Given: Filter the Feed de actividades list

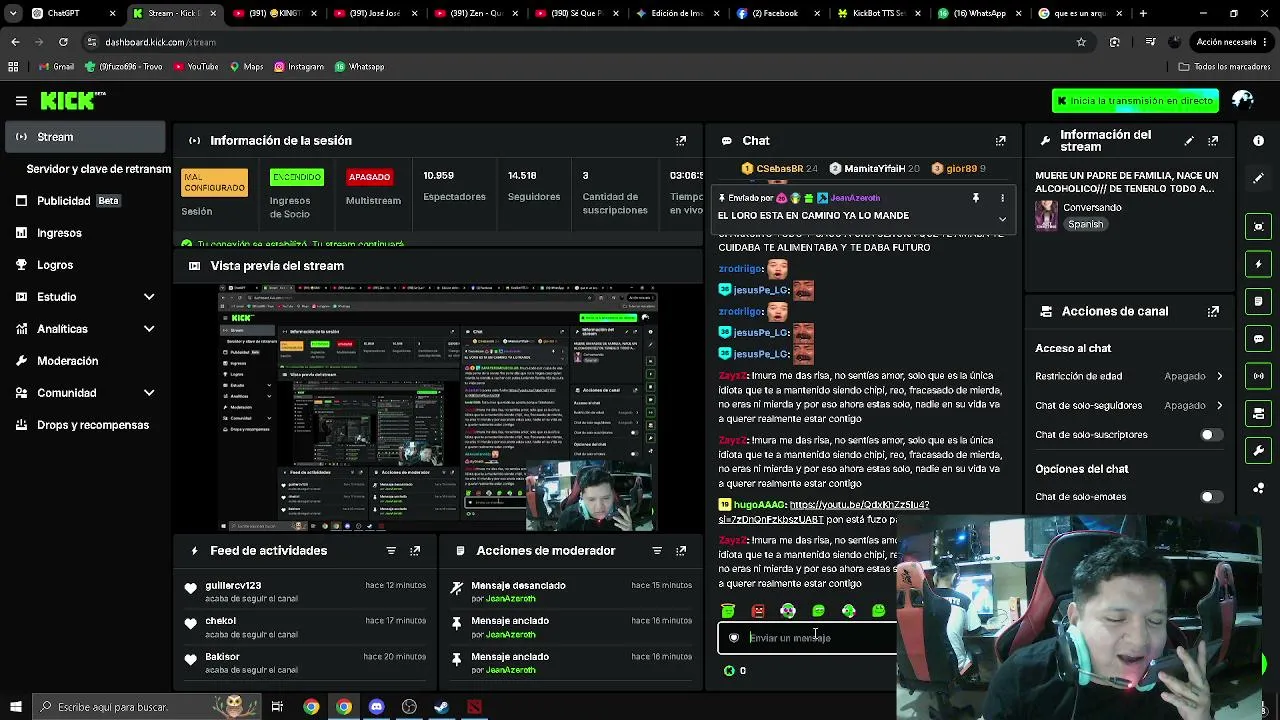Looking at the screenshot, I should [x=391, y=551].
